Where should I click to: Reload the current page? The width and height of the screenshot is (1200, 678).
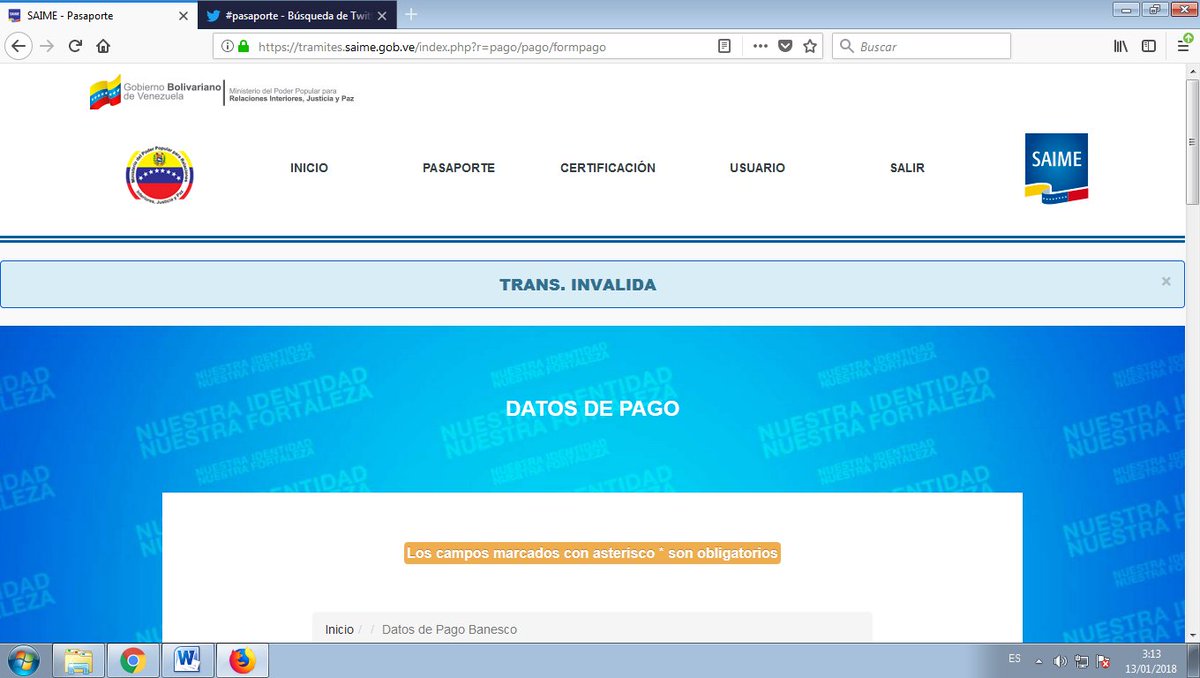[75, 46]
